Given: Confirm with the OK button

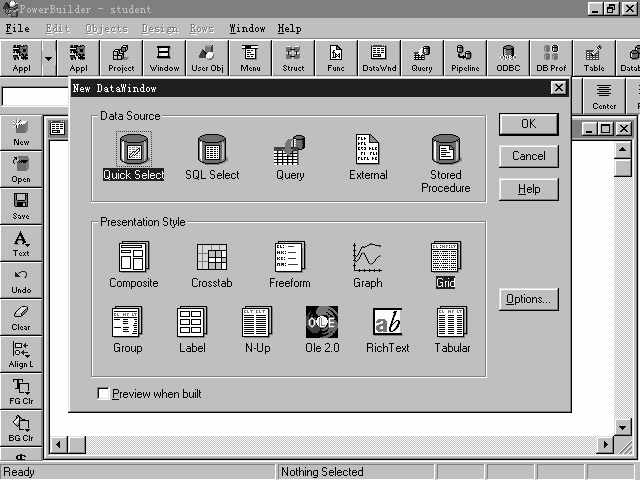Looking at the screenshot, I should 529,124.
